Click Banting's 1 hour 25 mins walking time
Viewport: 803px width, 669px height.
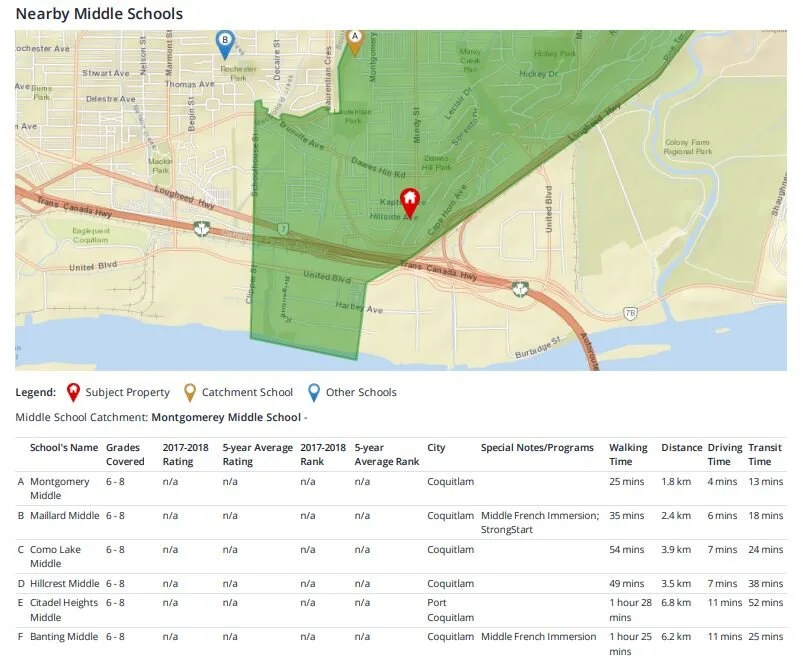pyautogui.click(x=630, y=644)
